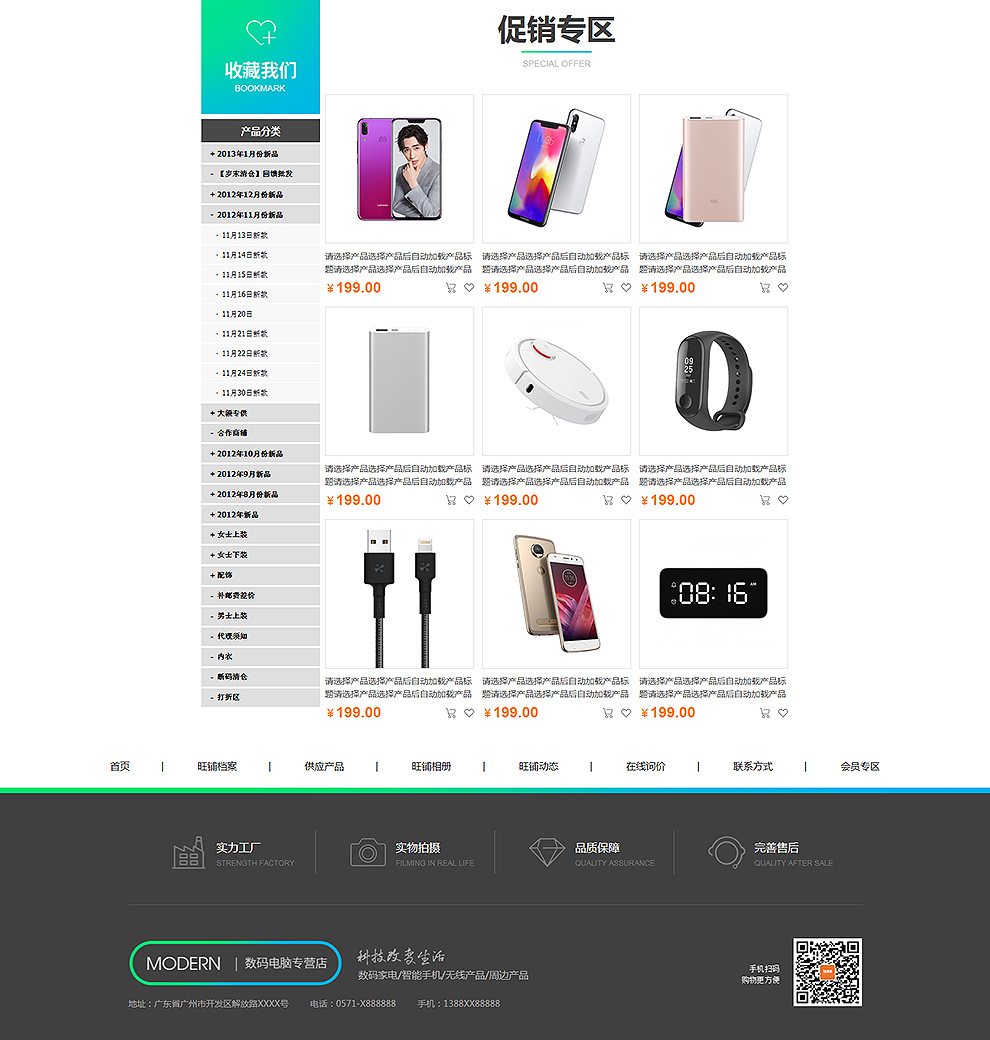Add the robot vacuum to cart
990x1040 pixels.
(608, 500)
